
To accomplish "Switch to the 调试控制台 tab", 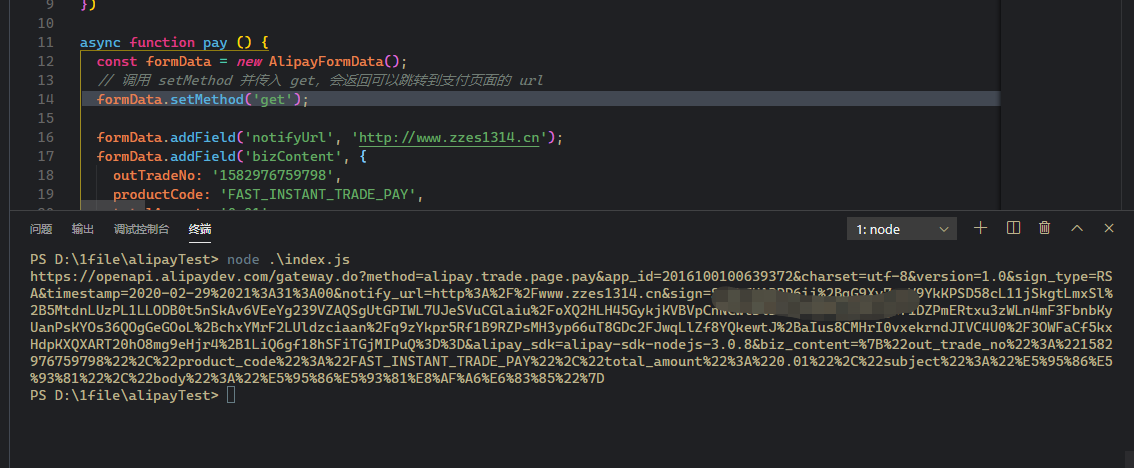I will 141,229.
